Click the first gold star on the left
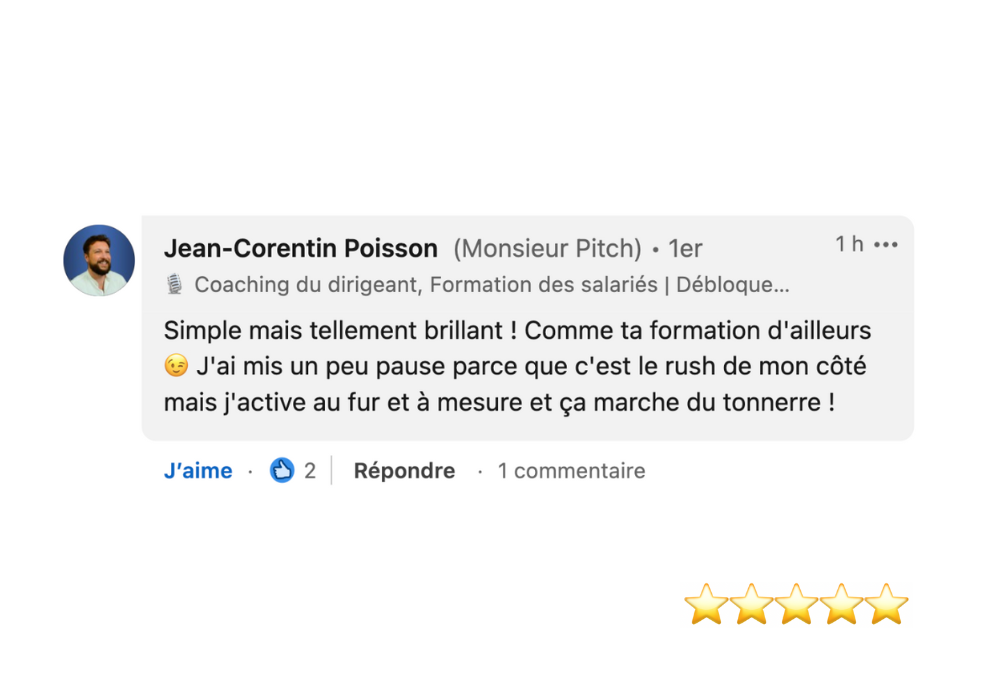This screenshot has height=698, width=983. pos(706,605)
